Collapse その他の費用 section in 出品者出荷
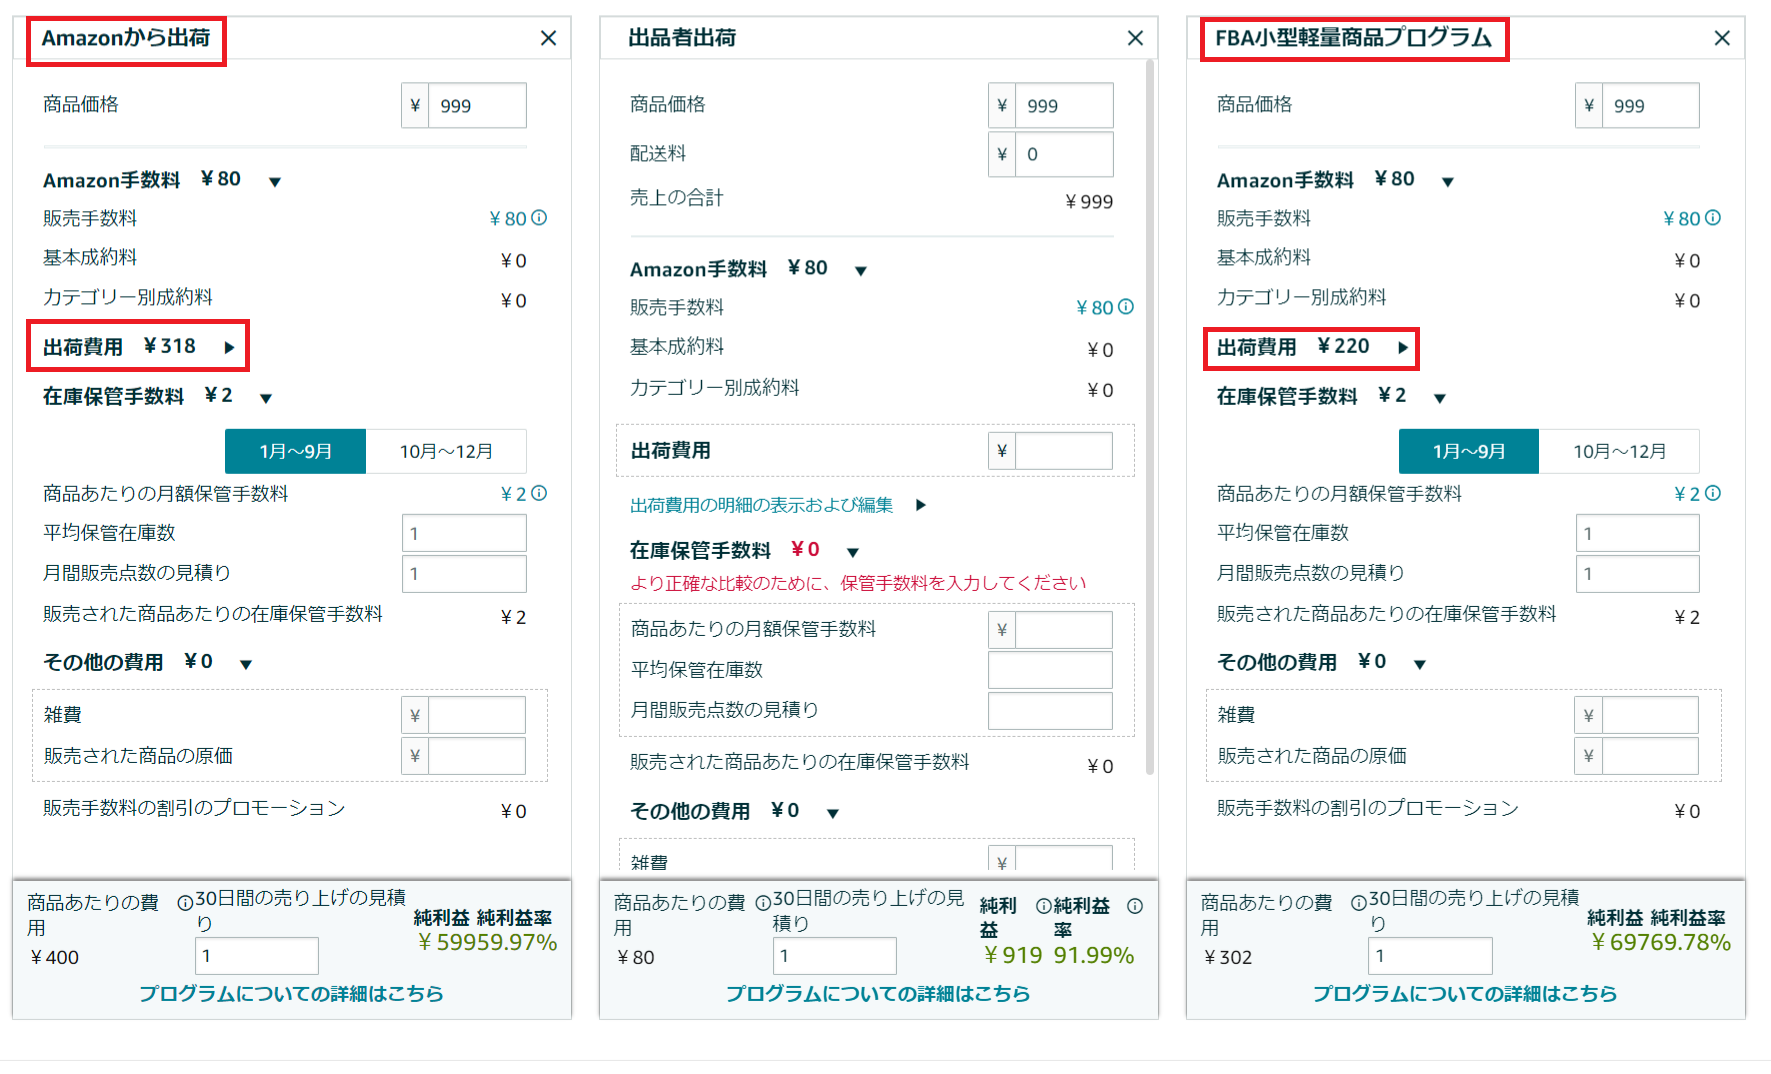 pyautogui.click(x=833, y=813)
